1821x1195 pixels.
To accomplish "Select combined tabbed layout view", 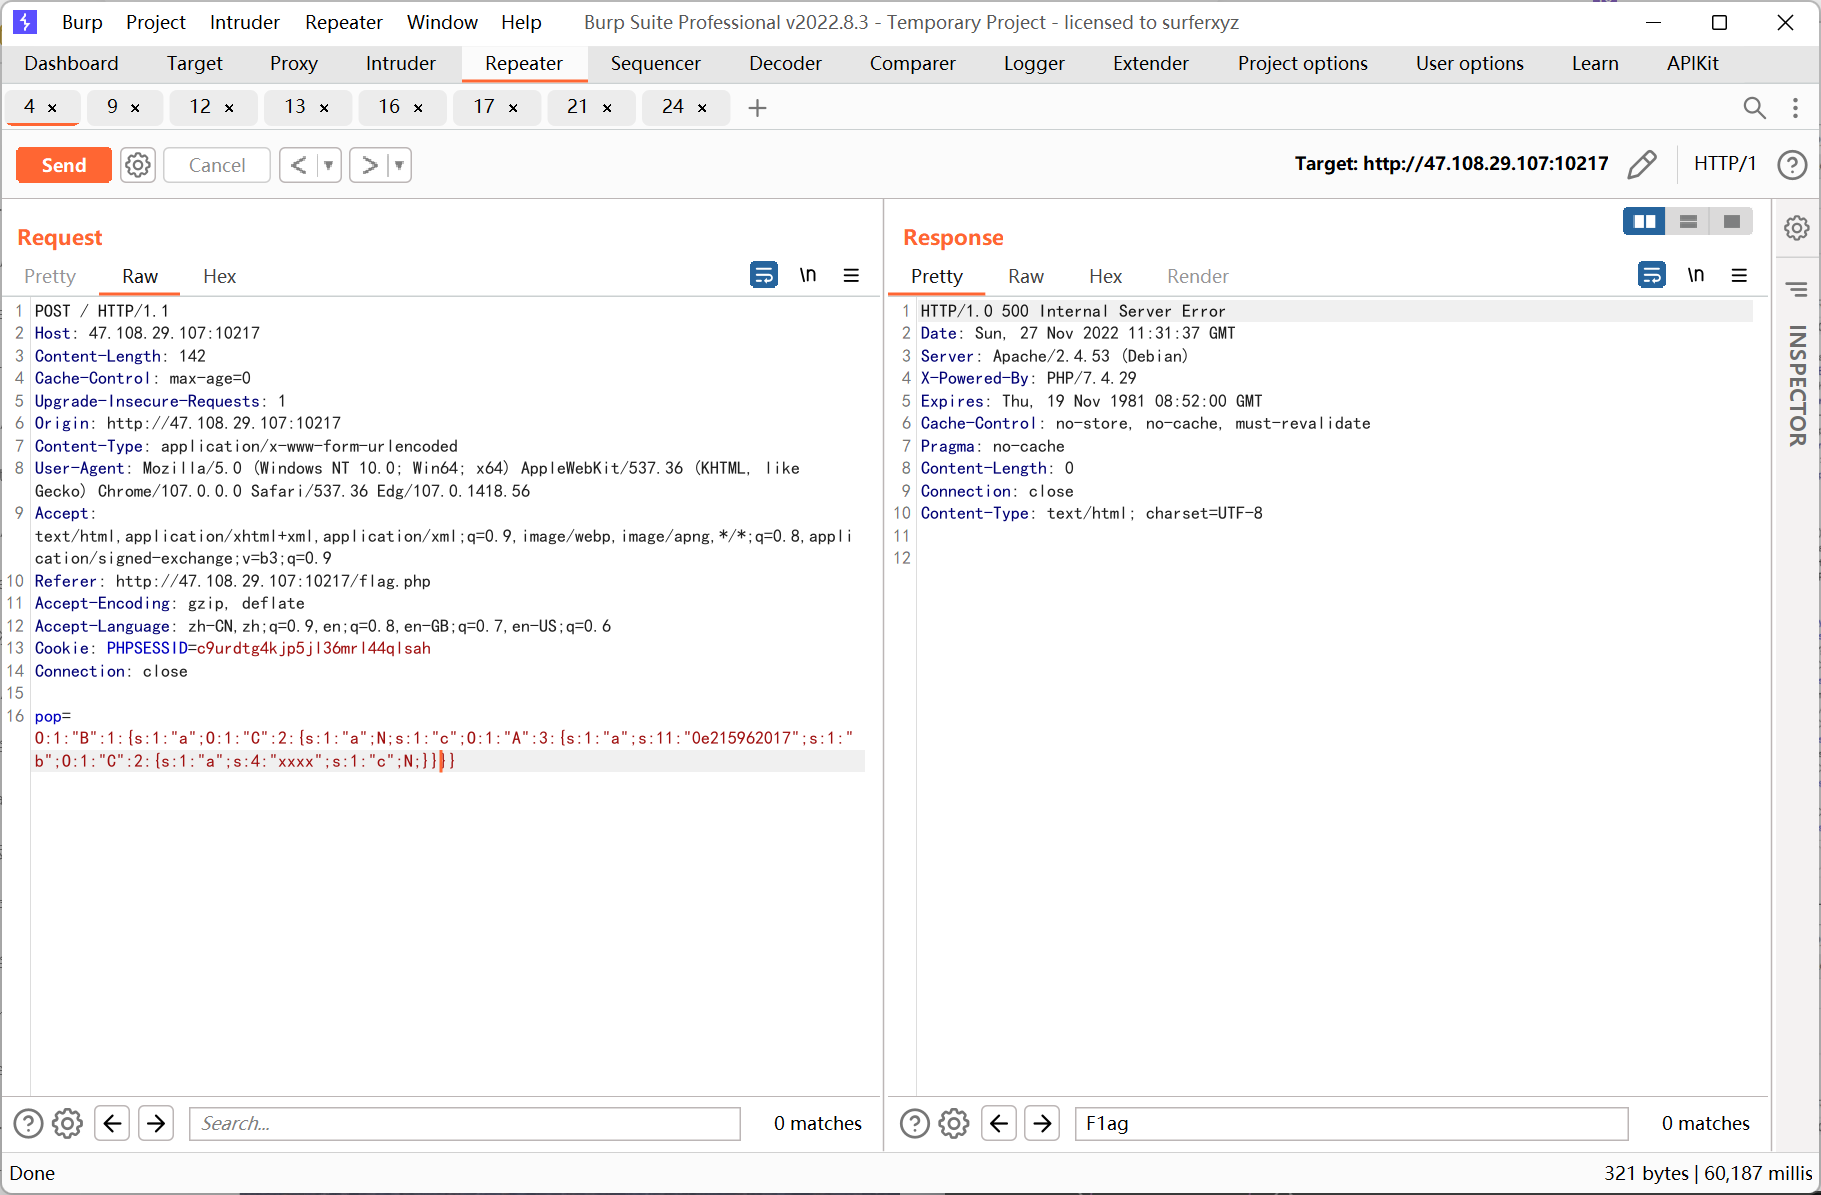I will [x=1732, y=221].
